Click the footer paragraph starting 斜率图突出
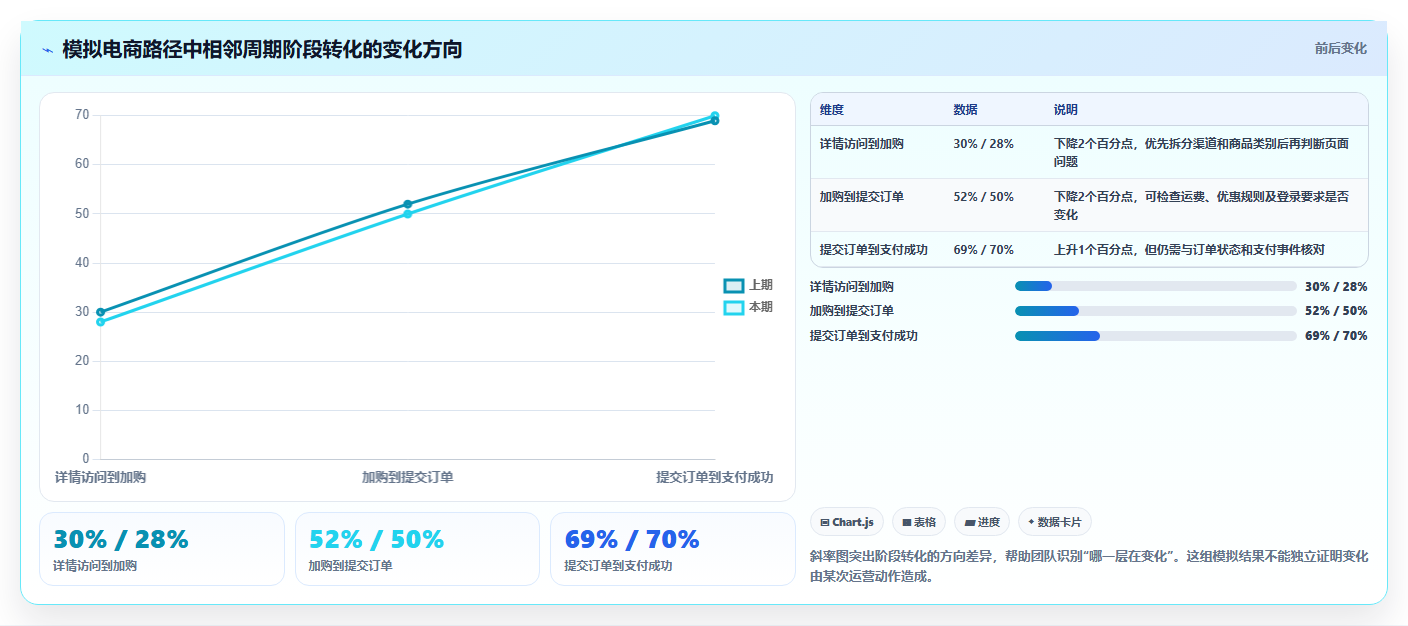 (1089, 566)
